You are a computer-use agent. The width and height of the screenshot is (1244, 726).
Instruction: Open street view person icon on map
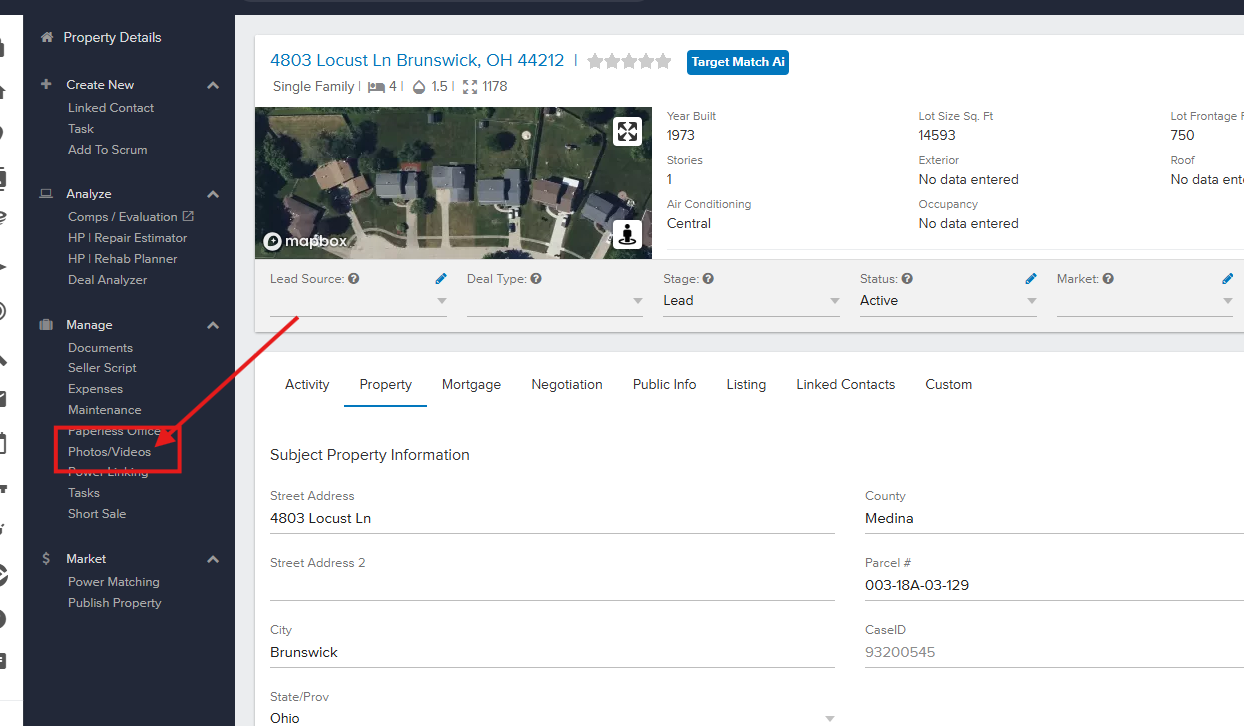pos(627,235)
